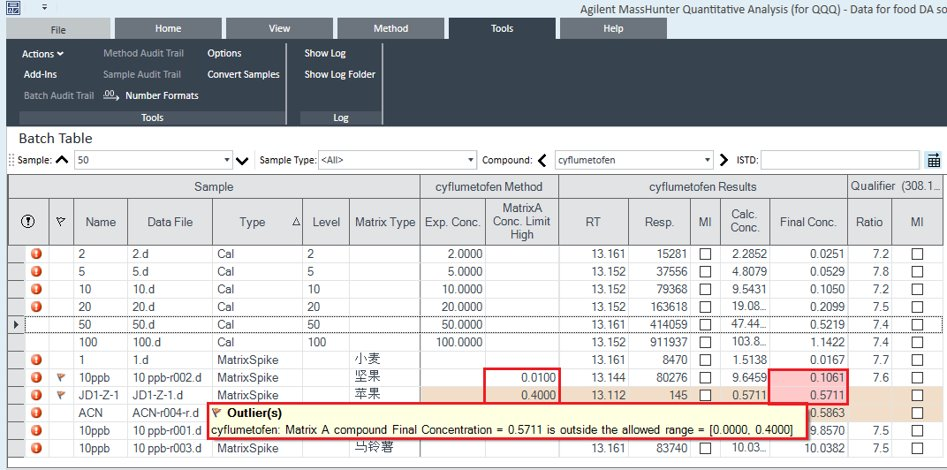This screenshot has width=947, height=470.
Task: Switch to the Home tab
Action: tap(168, 28)
